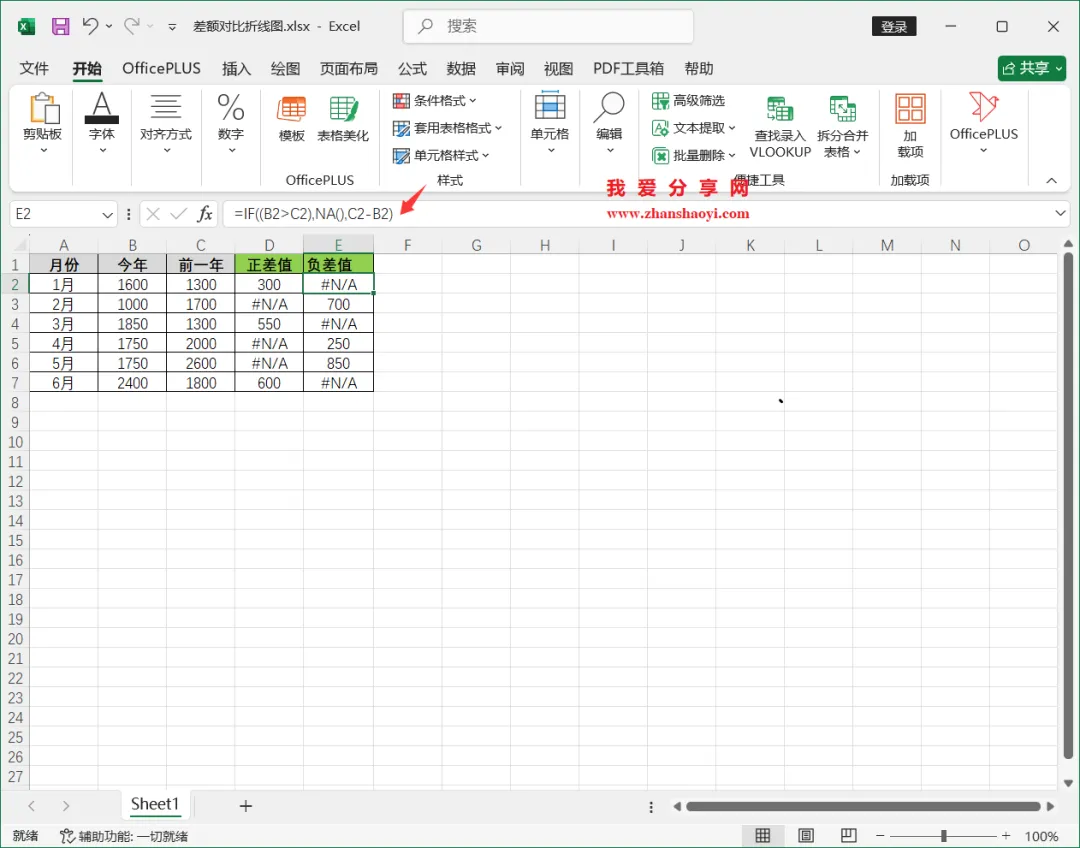1080x848 pixels.
Task: Click the 搜索 search box
Action: [548, 26]
